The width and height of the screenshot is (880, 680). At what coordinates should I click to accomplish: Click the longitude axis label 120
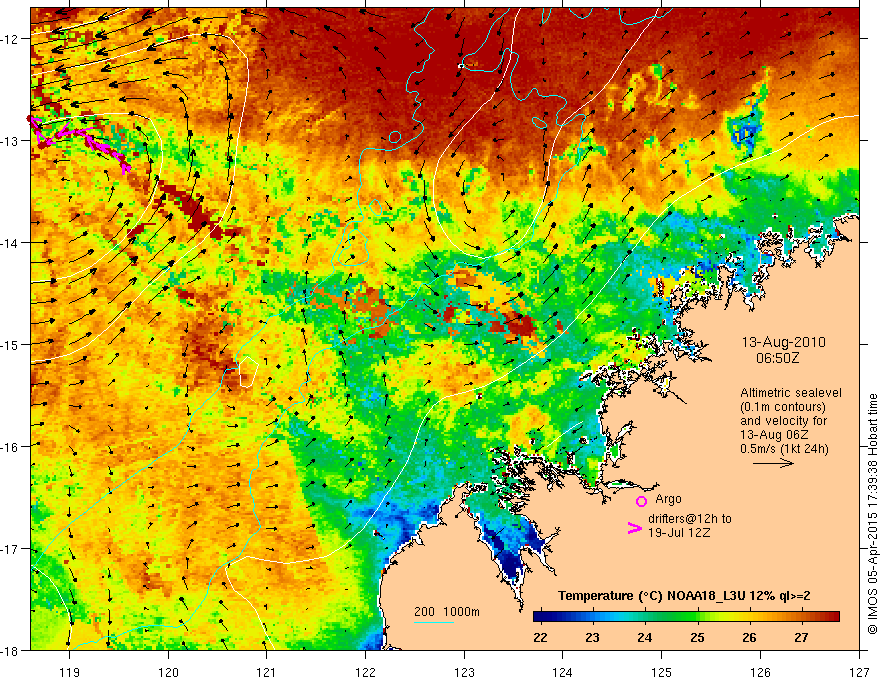(x=168, y=672)
